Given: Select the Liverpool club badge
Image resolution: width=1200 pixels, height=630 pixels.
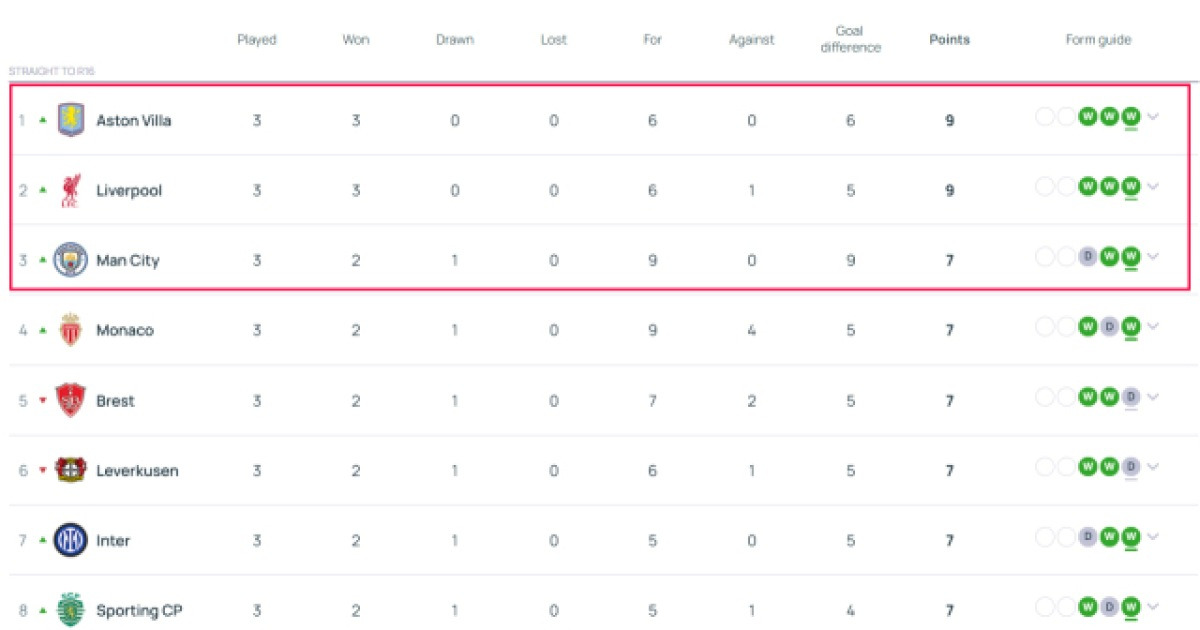Looking at the screenshot, I should 69,189.
